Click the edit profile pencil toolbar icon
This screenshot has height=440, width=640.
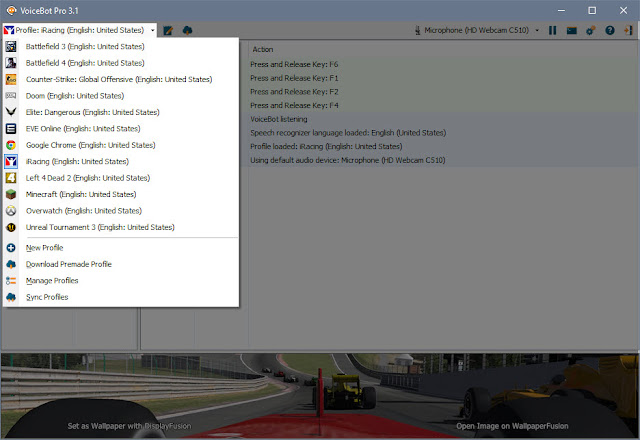click(168, 30)
